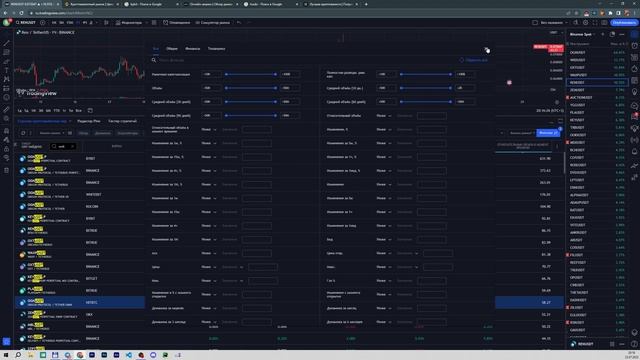This screenshot has height=360, width=640.
Task: Open the date range calendar icon
Action: [x=90, y=111]
